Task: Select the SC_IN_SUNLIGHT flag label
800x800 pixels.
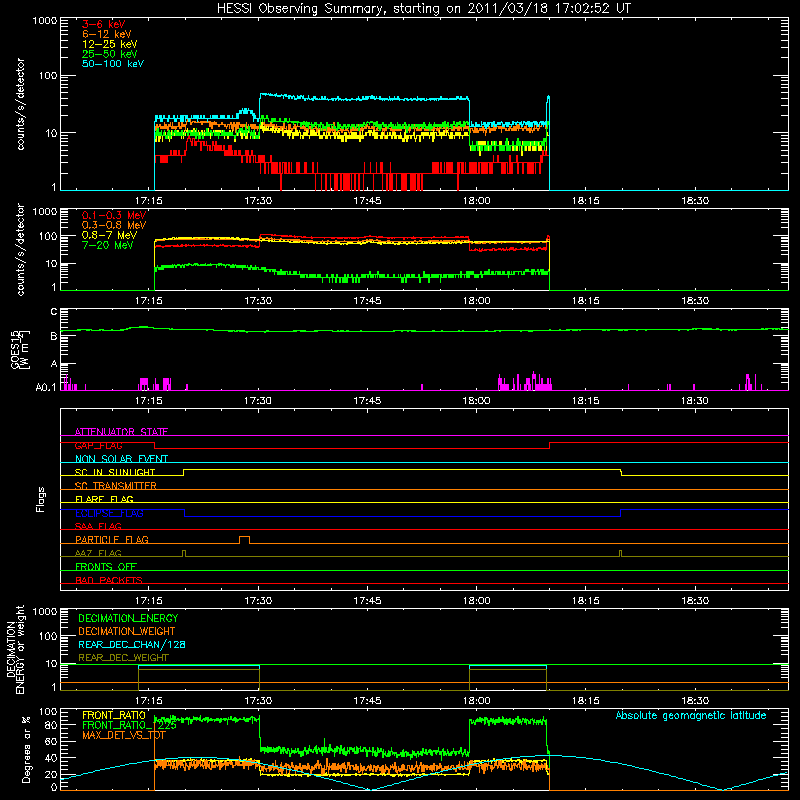Action: [115, 472]
